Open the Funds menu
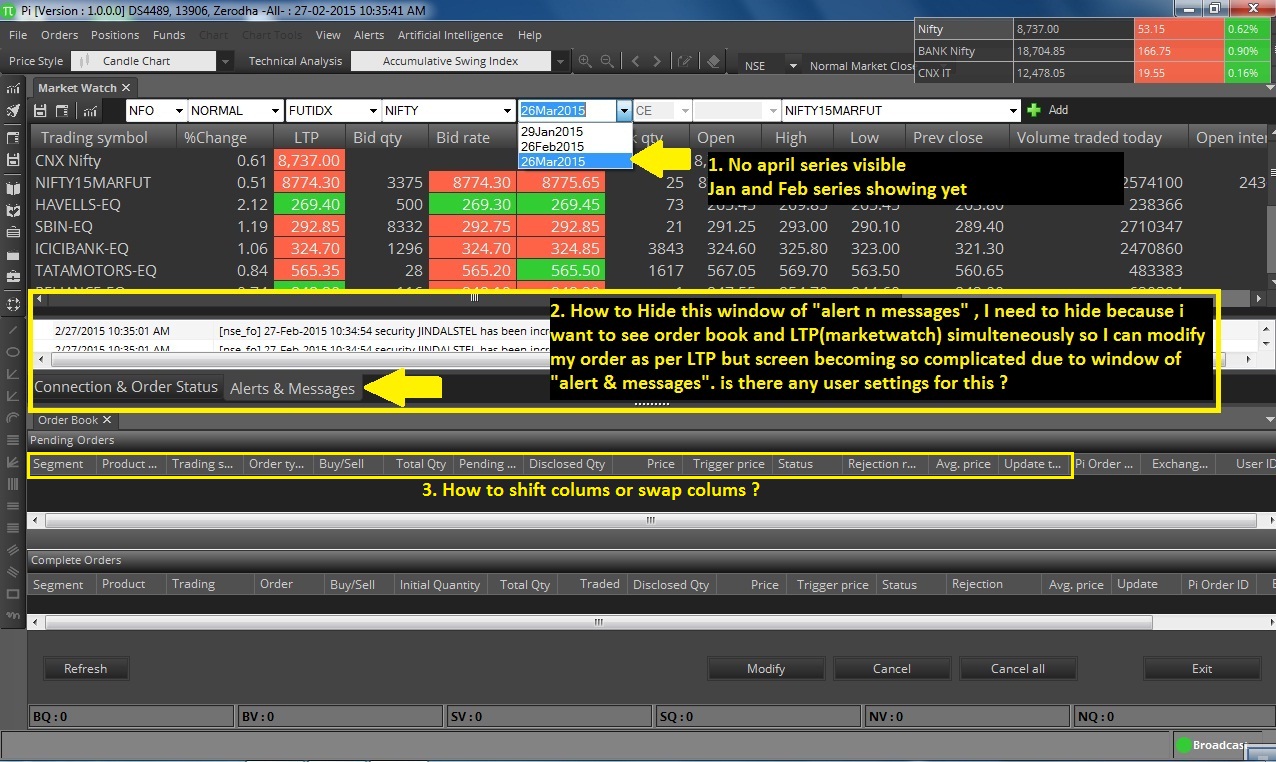Viewport: 1276px width, 762px height. [169, 35]
